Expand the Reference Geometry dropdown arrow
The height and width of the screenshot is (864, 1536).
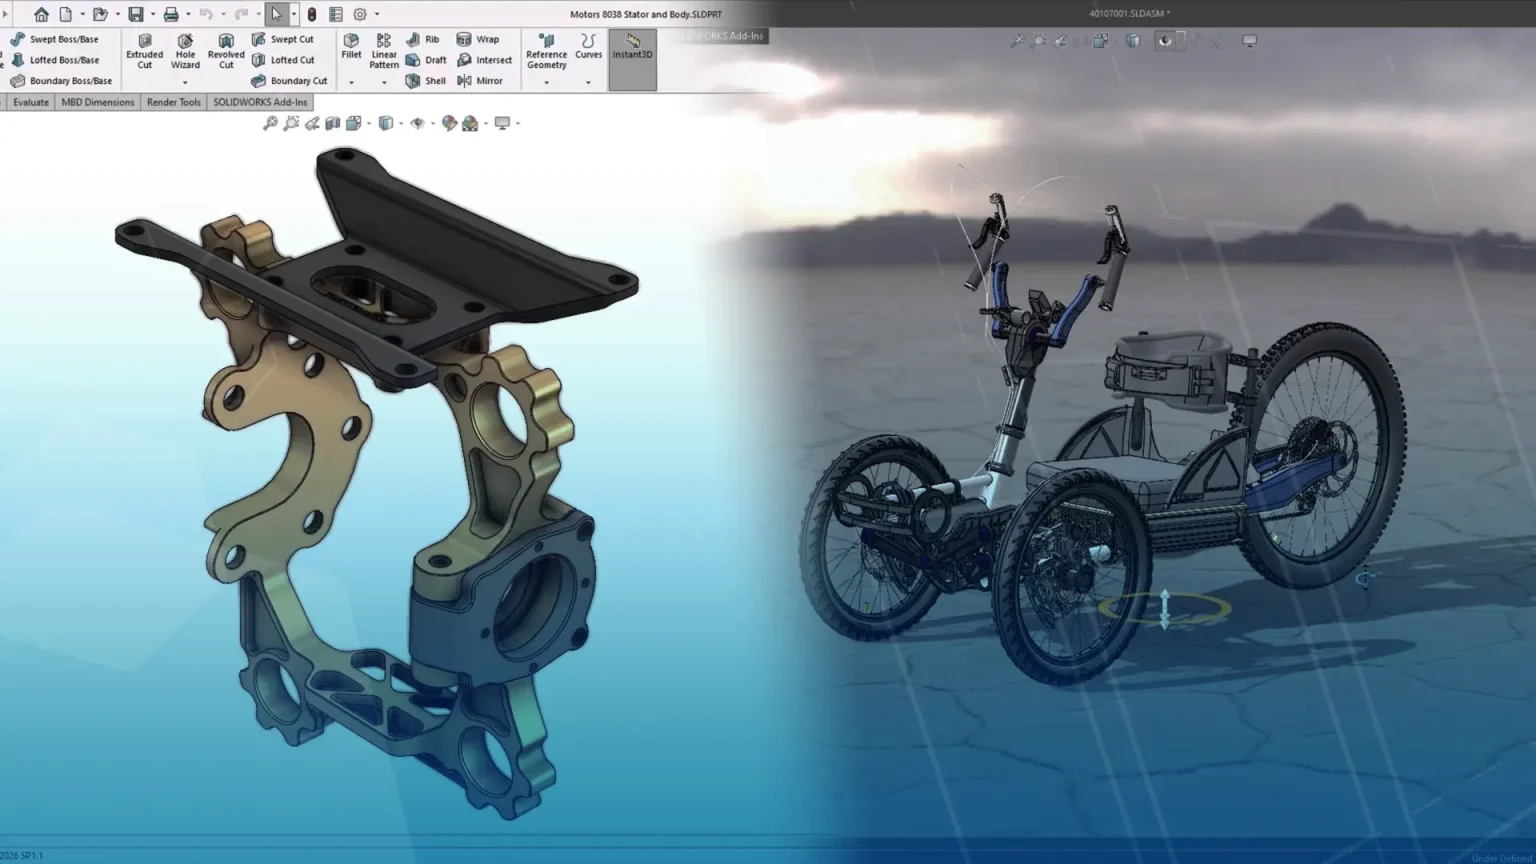click(546, 82)
